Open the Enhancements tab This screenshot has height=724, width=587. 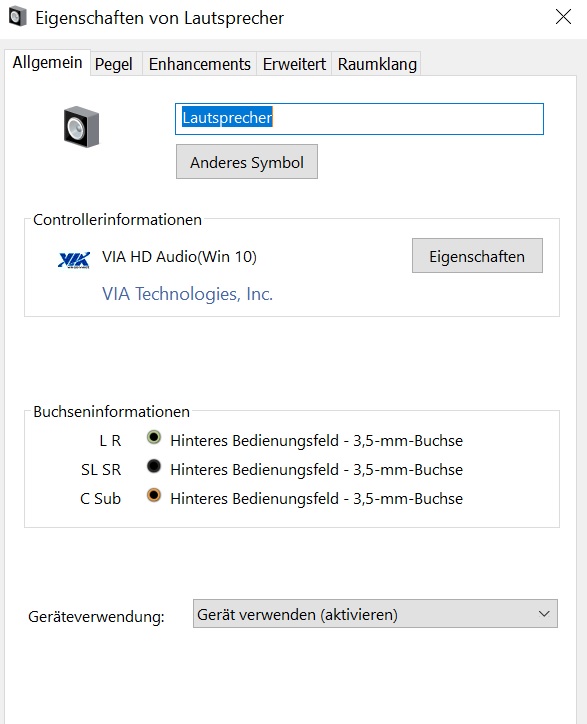tap(200, 64)
